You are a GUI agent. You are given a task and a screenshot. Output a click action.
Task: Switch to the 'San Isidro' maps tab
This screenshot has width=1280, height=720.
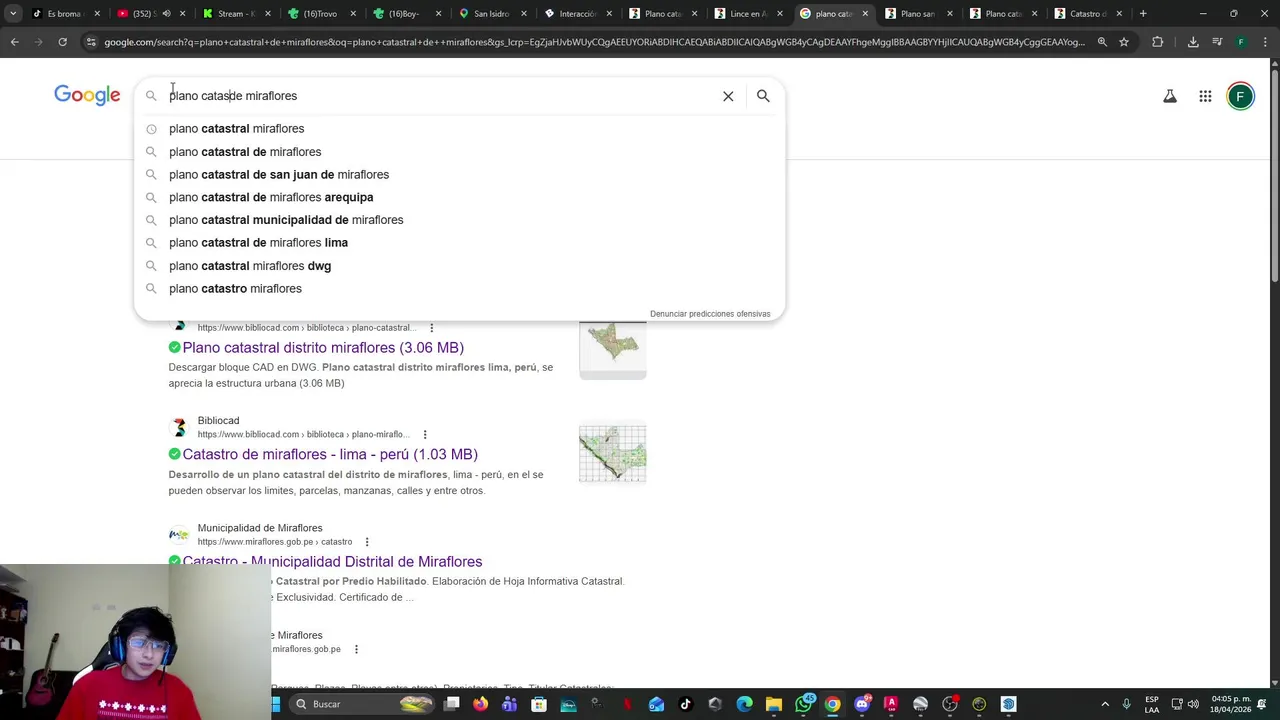pos(492,14)
